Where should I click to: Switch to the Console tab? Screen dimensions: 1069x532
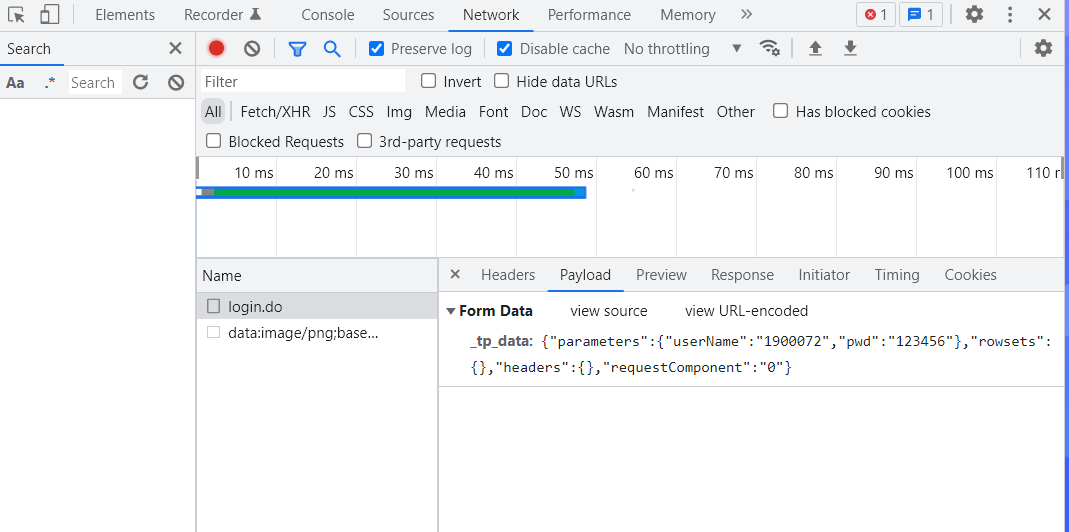(x=328, y=14)
